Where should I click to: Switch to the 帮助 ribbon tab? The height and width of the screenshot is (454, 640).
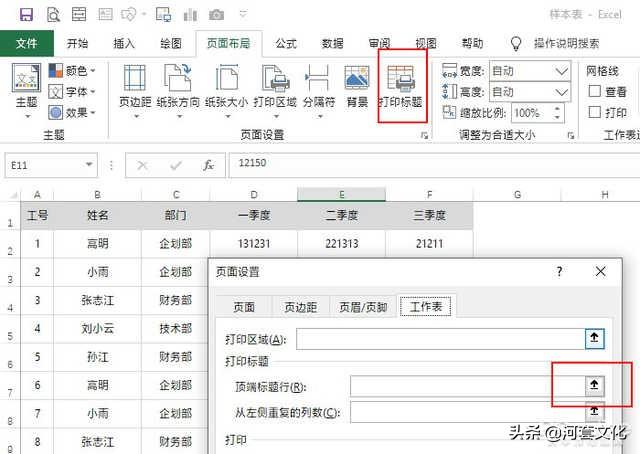472,43
